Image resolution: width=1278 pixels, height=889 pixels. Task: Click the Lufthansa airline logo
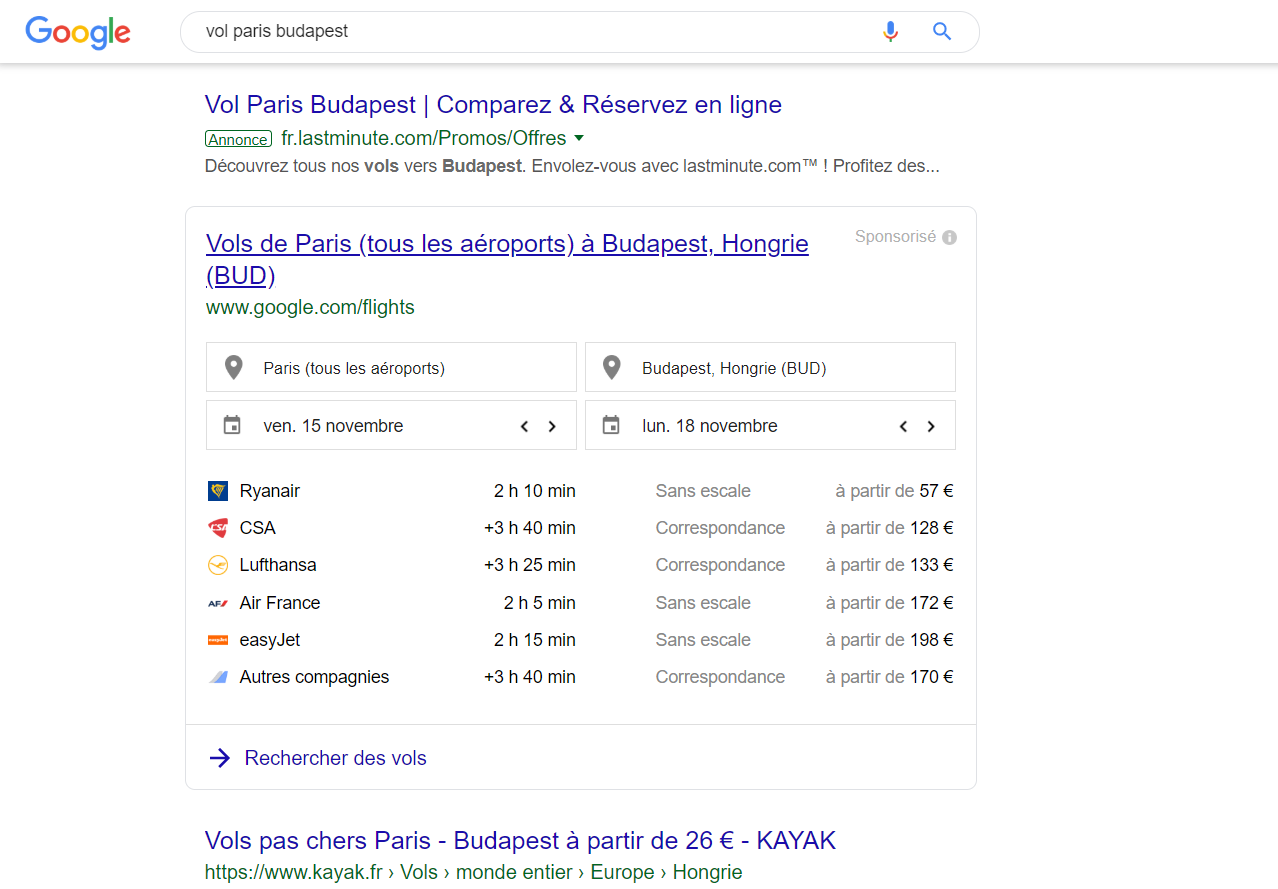coord(218,565)
